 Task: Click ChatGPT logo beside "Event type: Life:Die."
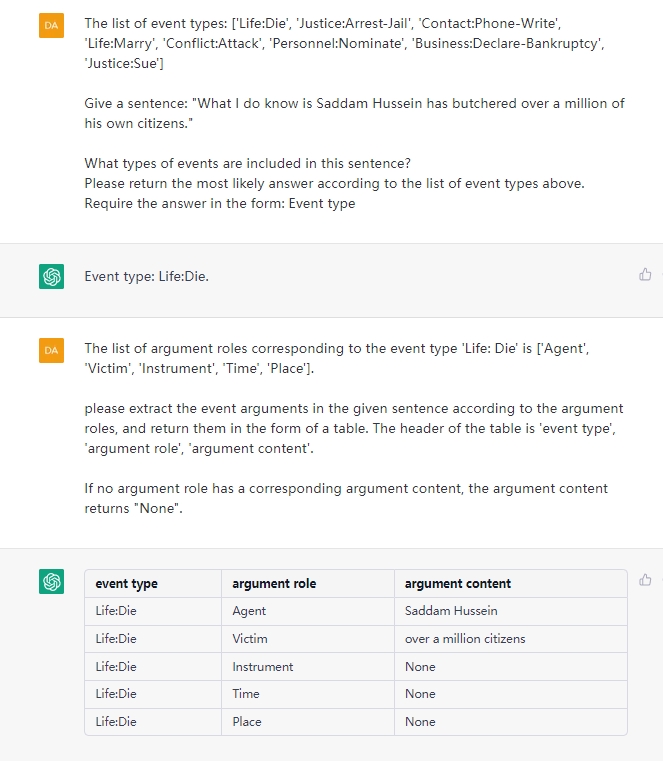pos(51,276)
